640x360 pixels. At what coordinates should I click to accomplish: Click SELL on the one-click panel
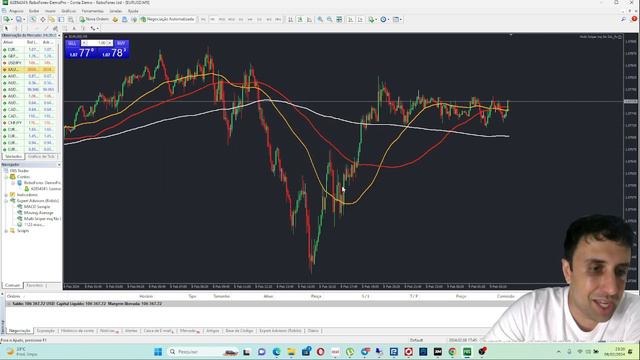72,43
